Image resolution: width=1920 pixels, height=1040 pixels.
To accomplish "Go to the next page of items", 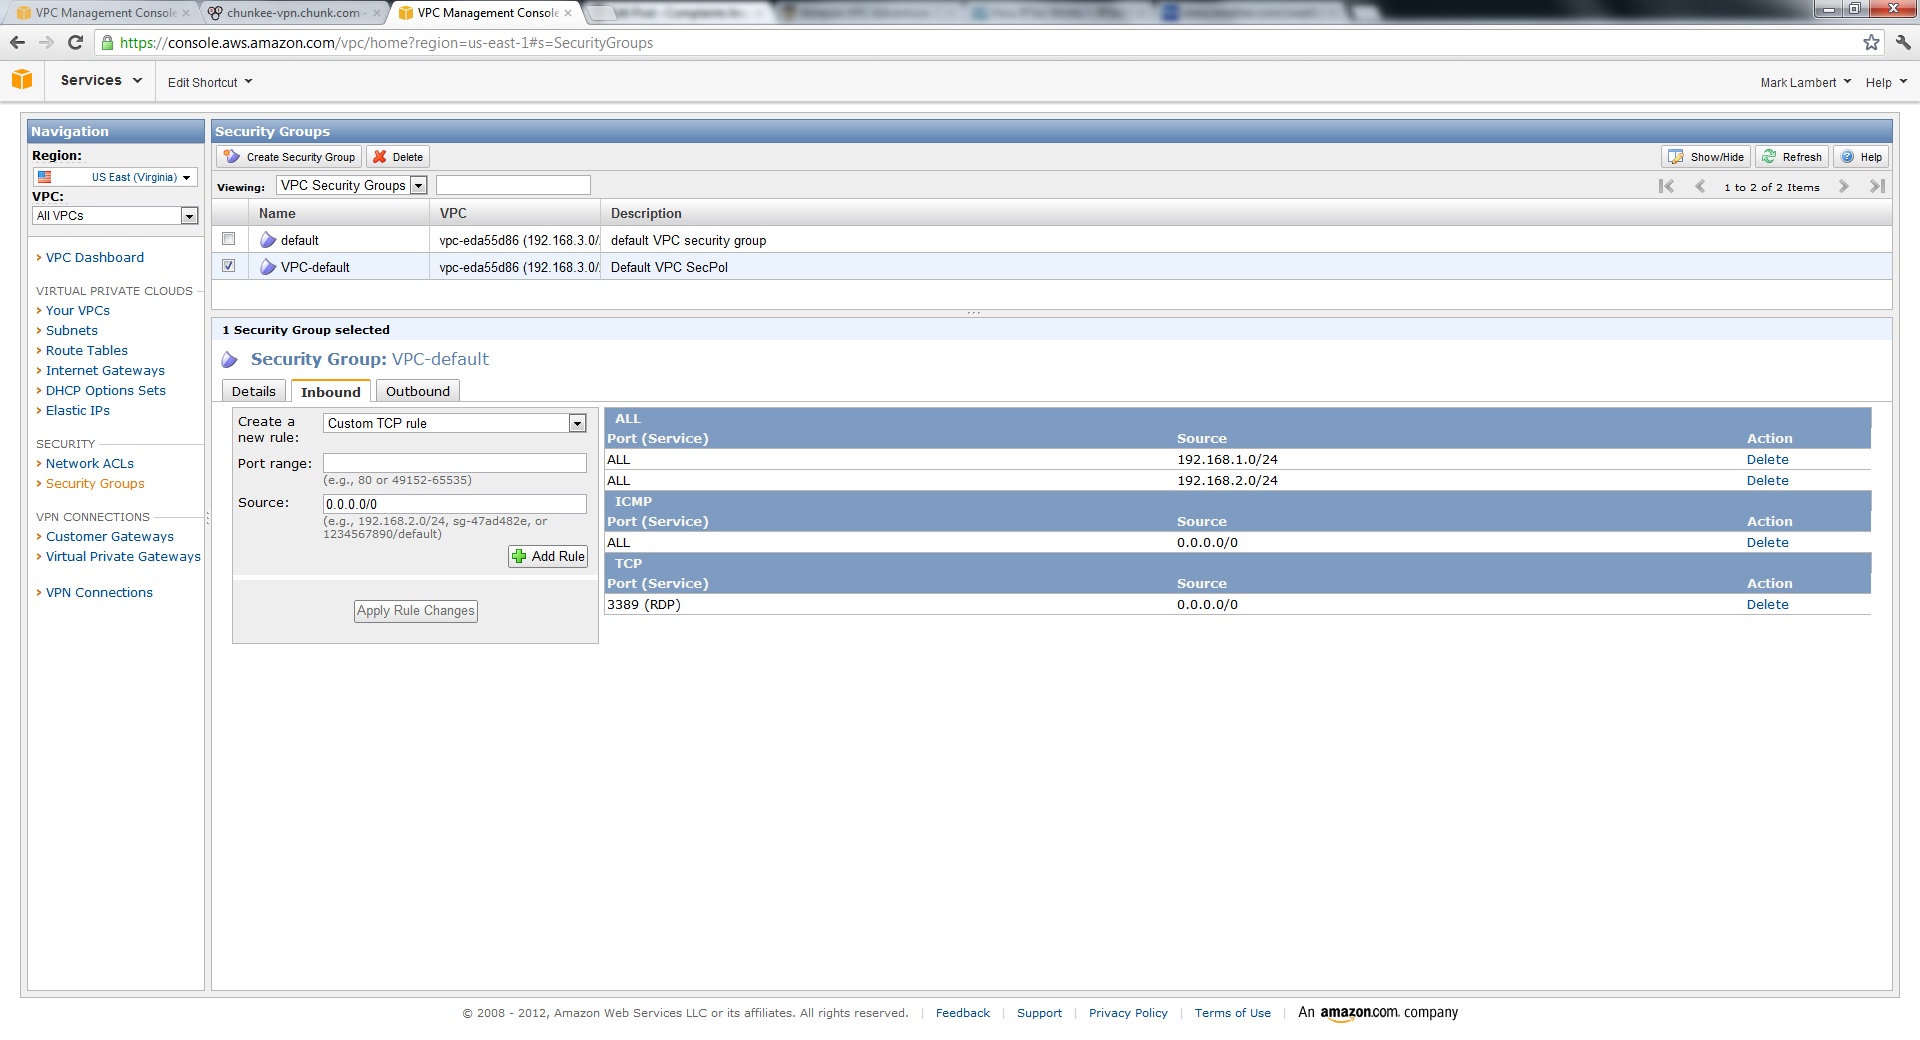I will [1844, 187].
